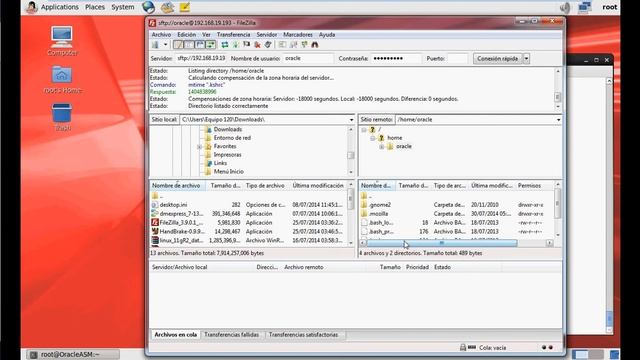Screen dimensions: 640x360
Task: Toggle the remote directory tree view
Action: (200, 45)
